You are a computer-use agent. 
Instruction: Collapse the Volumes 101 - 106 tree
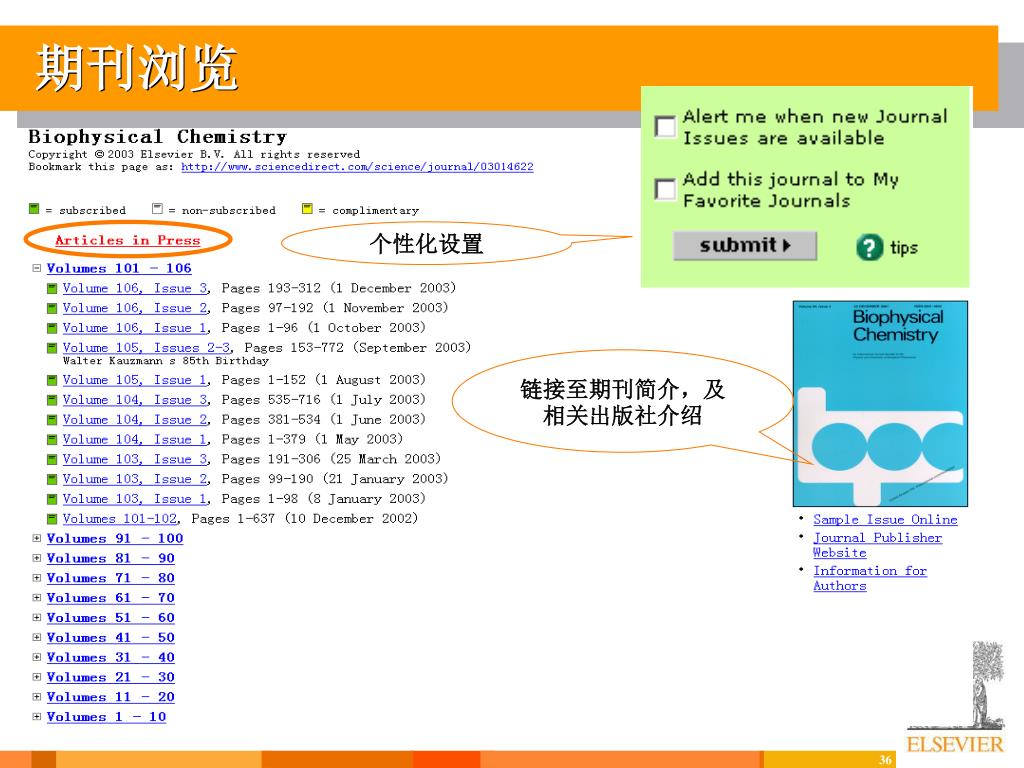click(x=37, y=268)
